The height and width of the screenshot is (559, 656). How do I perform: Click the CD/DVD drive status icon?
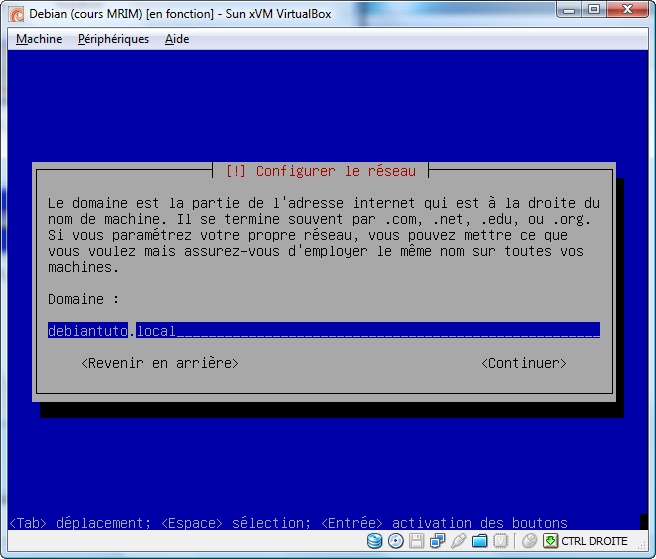396,541
